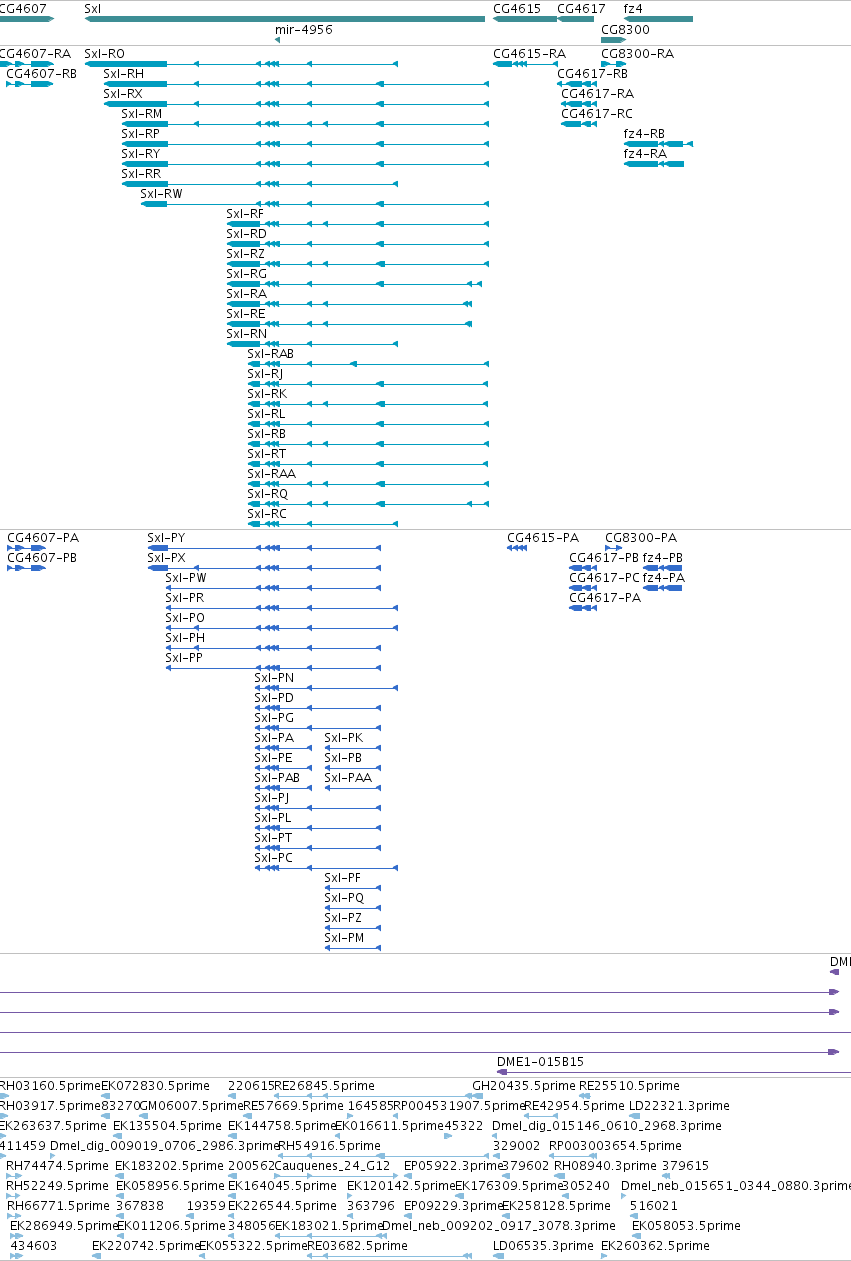Click label EK016611.5prime
Screen dimensions: 851x1261
pyautogui.click(x=389, y=1126)
